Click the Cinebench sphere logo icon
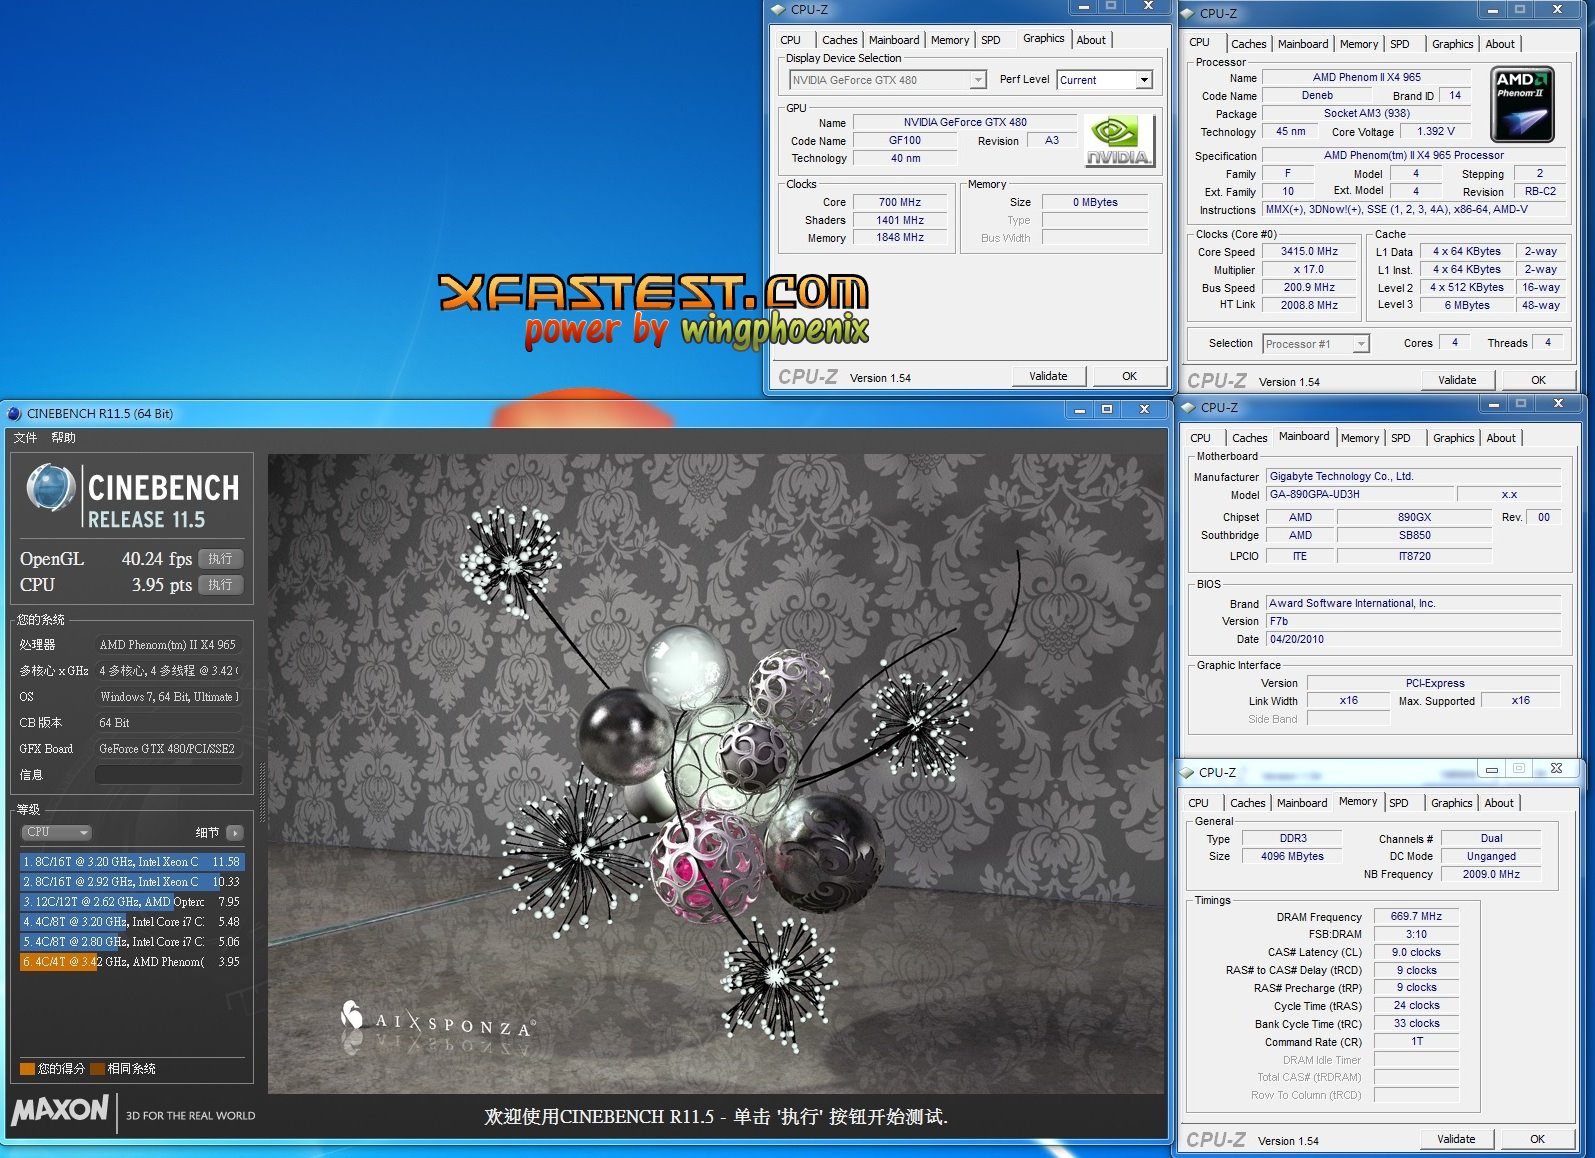The width and height of the screenshot is (1595, 1158). (x=50, y=490)
